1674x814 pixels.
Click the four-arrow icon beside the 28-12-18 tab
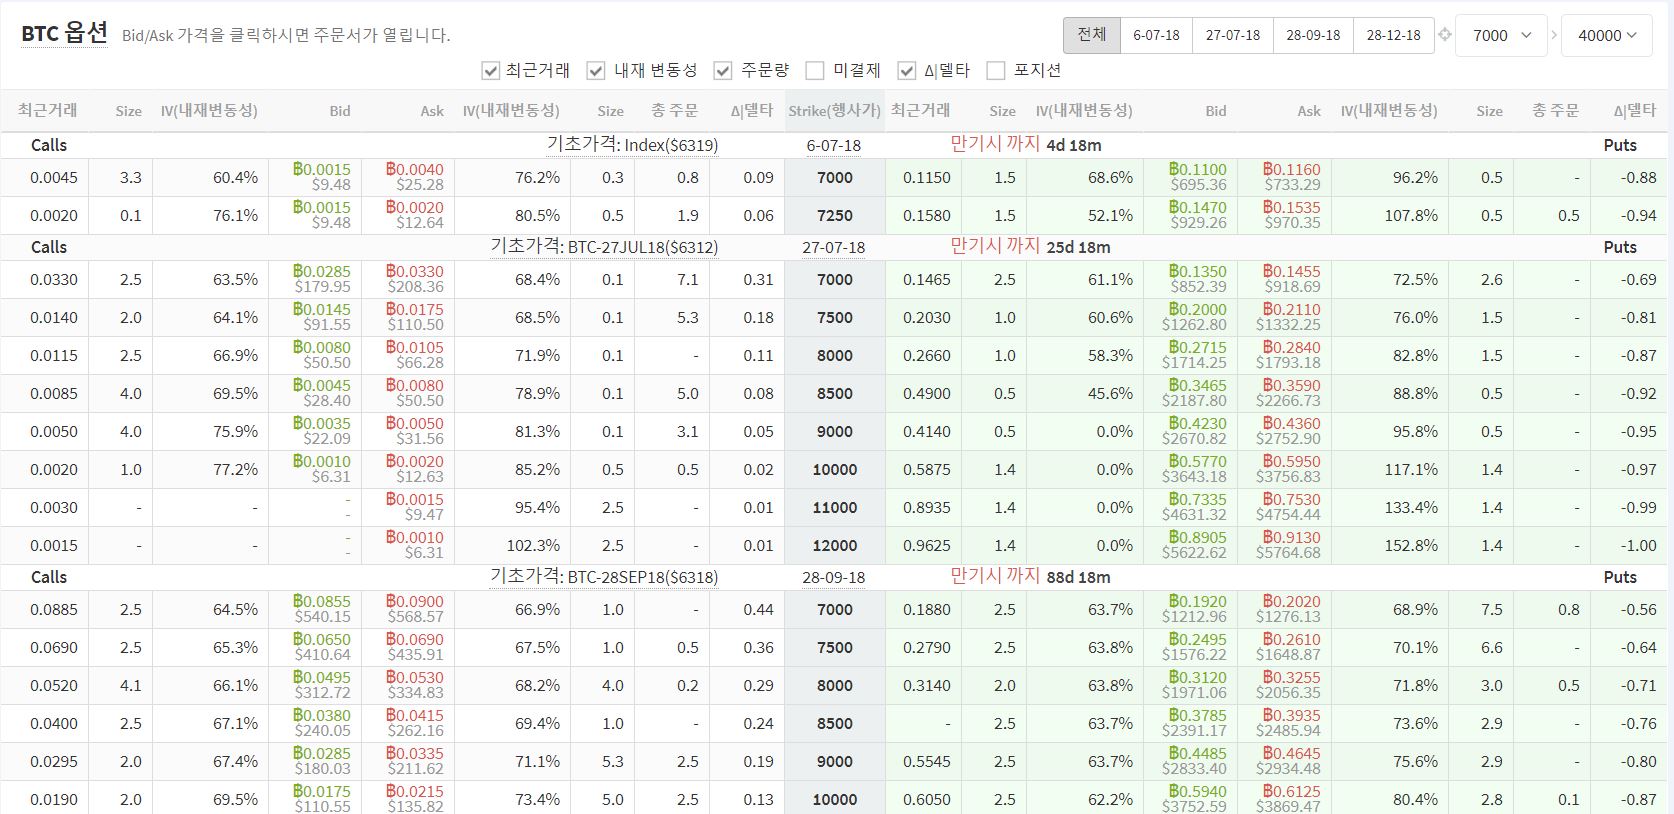coord(1444,35)
